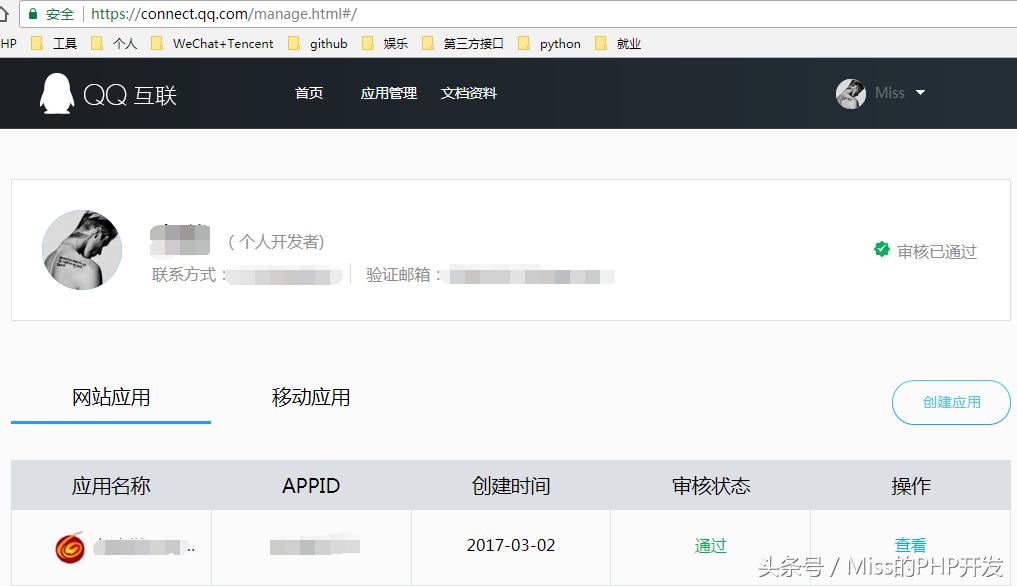Click the QQ penguin logo
1017x586 pixels.
click(x=55, y=93)
